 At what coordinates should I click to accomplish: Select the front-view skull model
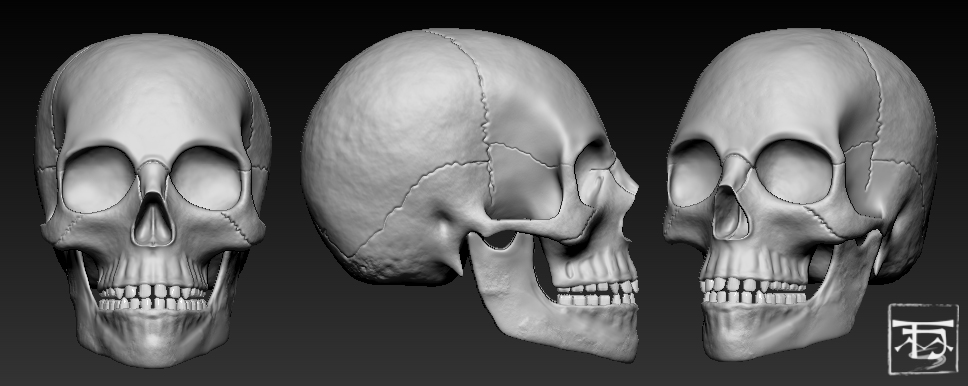(153, 199)
